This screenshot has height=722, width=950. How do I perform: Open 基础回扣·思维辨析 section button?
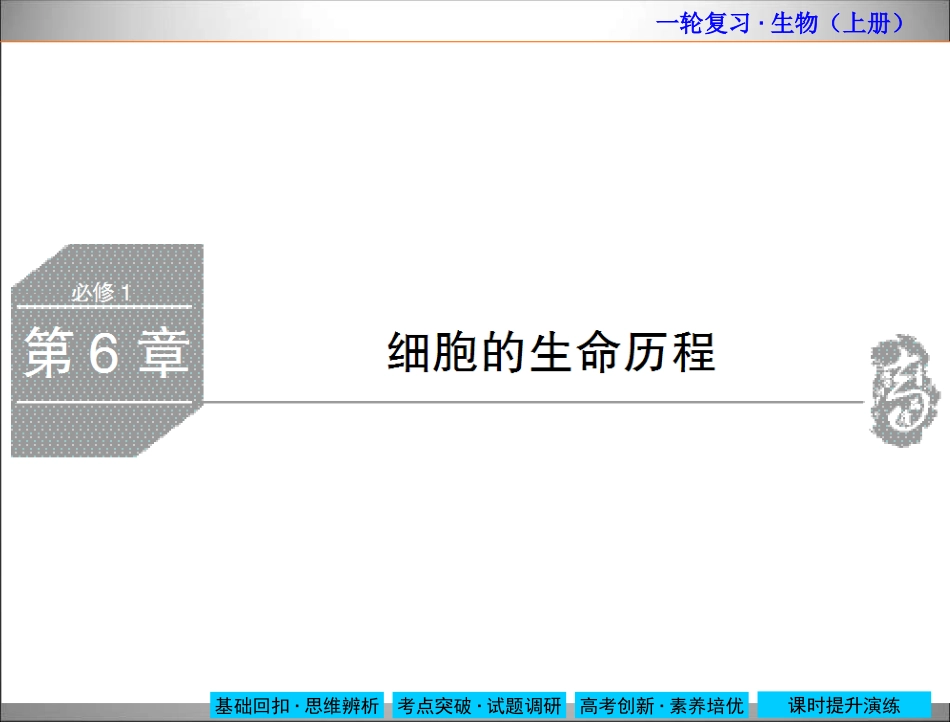pos(297,705)
